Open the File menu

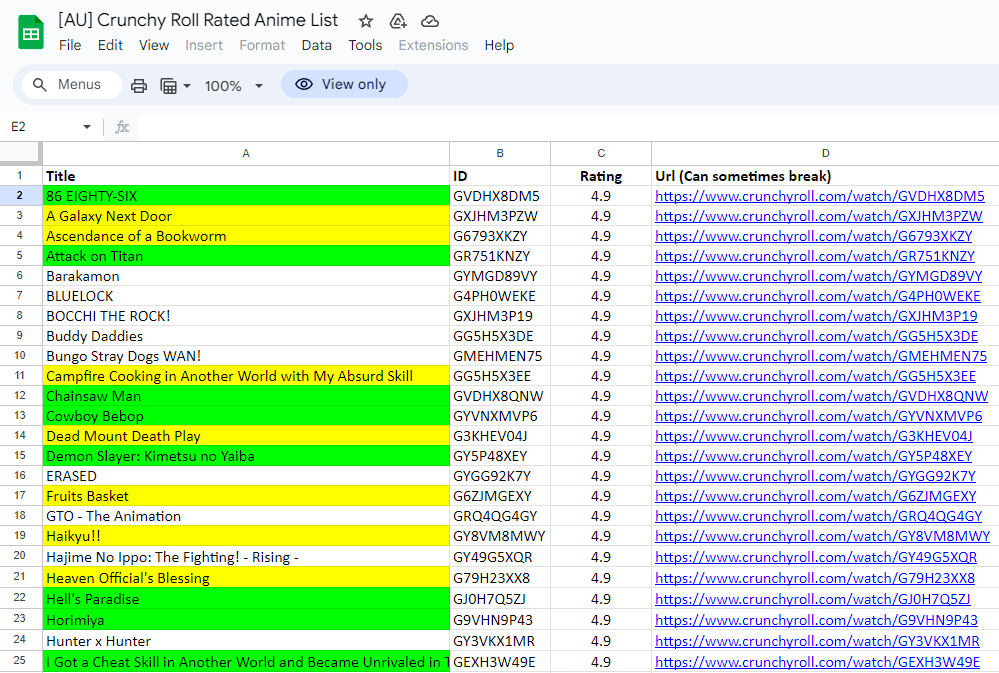(70, 45)
